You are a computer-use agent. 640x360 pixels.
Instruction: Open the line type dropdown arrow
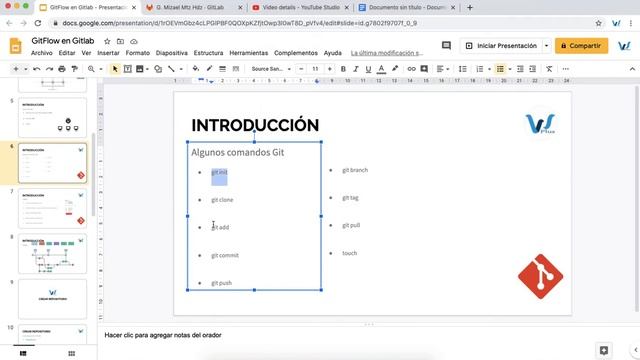[181, 69]
